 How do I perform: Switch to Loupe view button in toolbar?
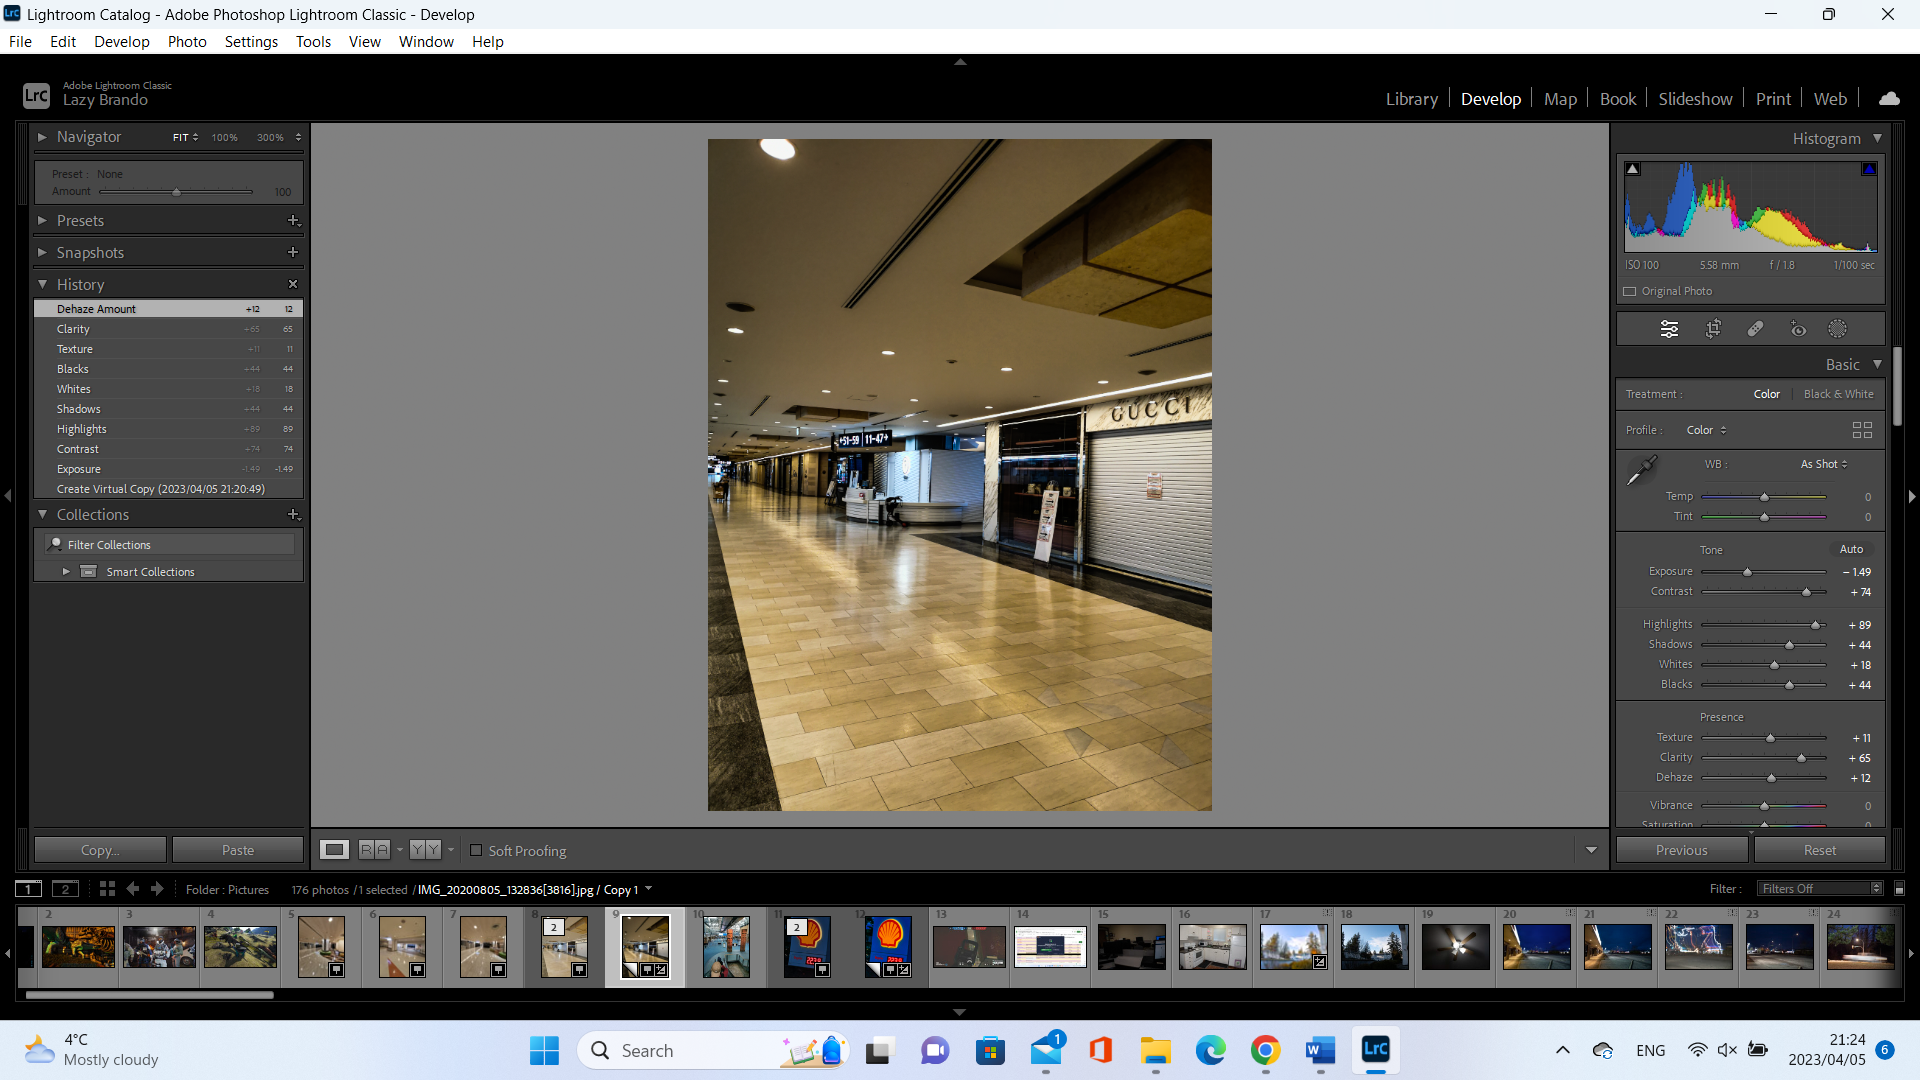click(x=334, y=850)
